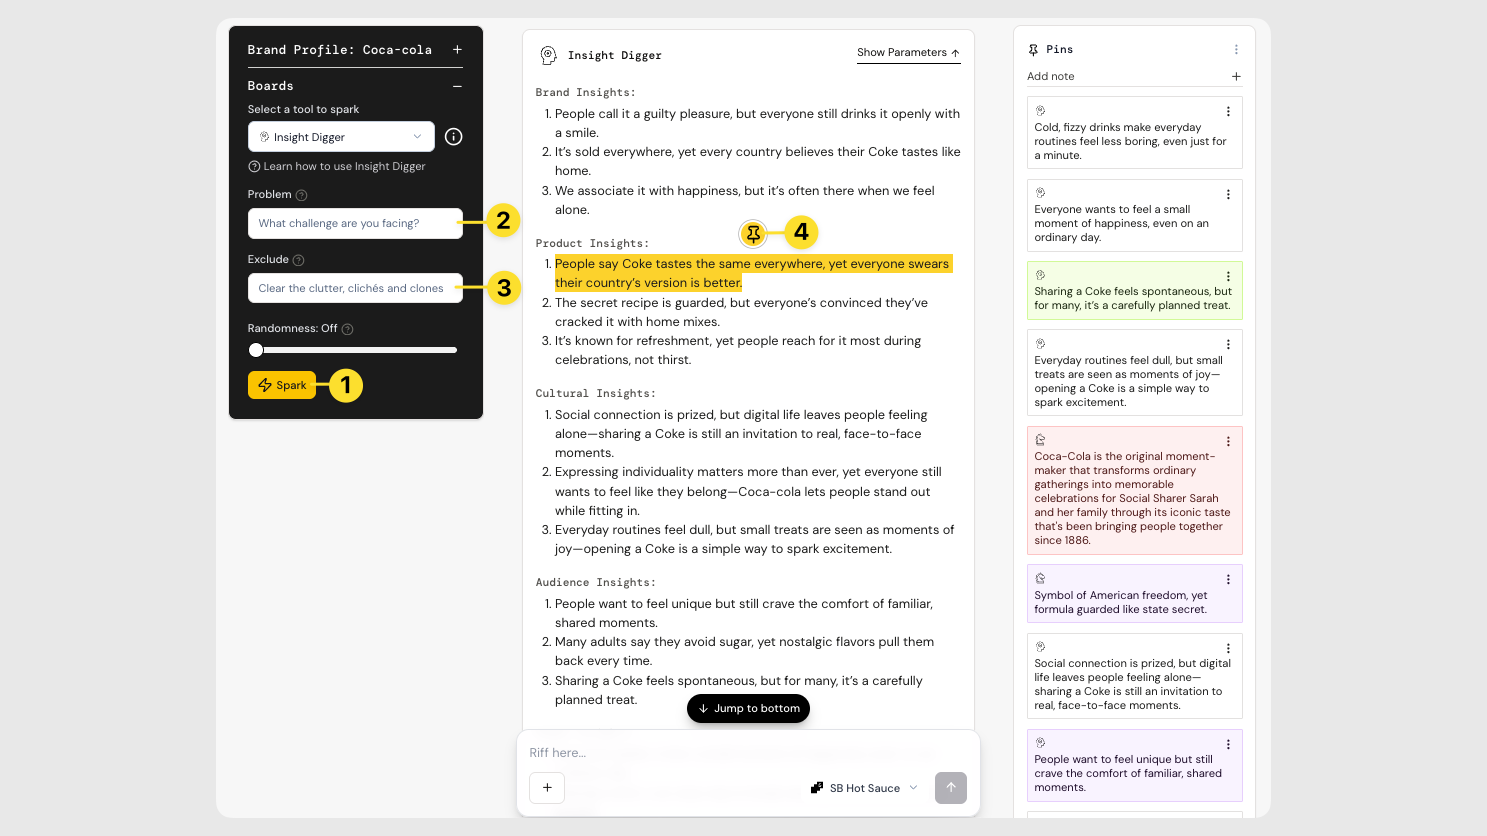Click the Pins pushpin header icon
The height and width of the screenshot is (836, 1487).
(x=1033, y=49)
